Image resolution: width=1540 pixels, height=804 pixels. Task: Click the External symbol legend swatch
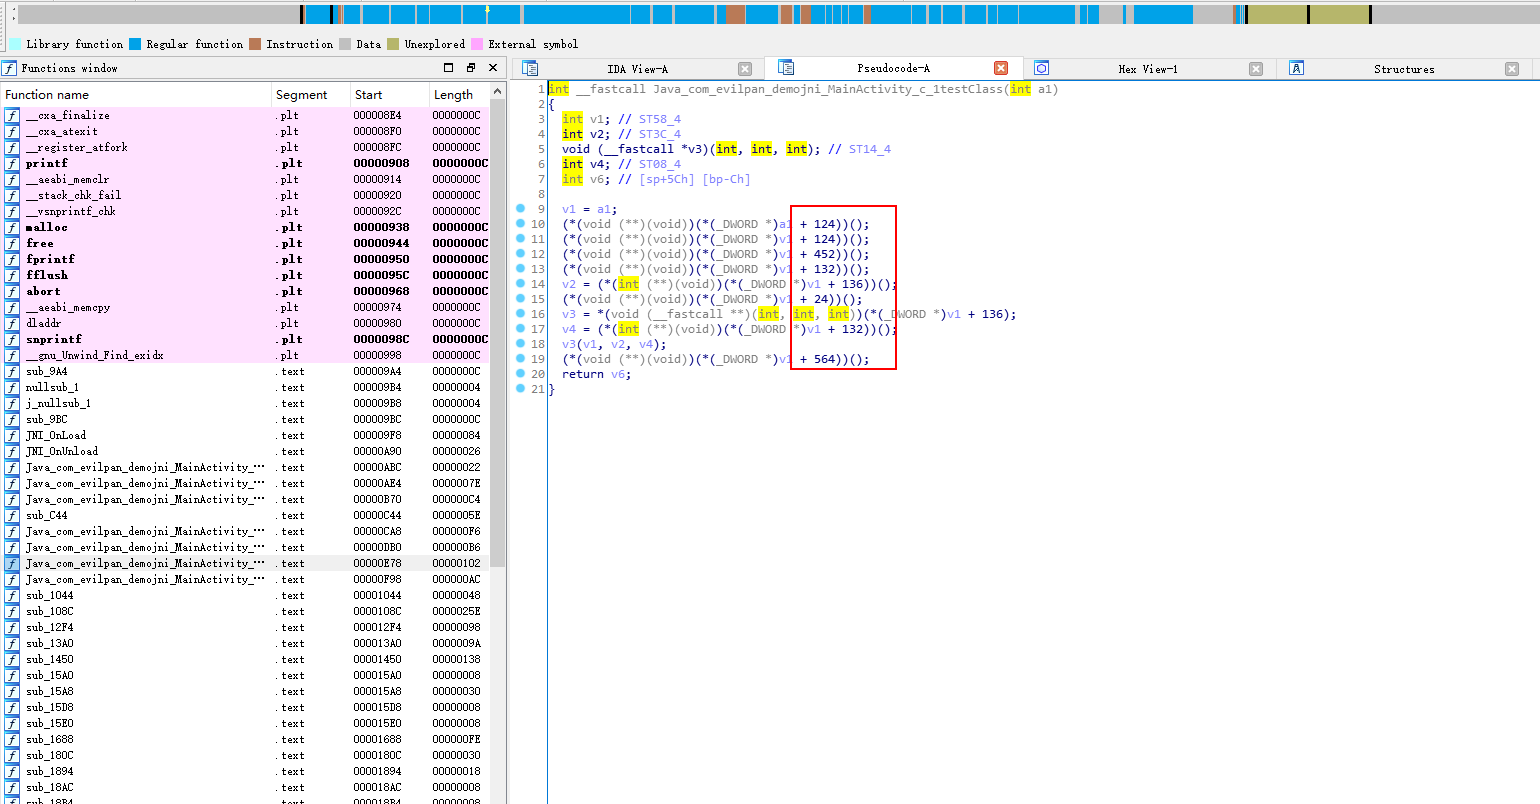(477, 44)
